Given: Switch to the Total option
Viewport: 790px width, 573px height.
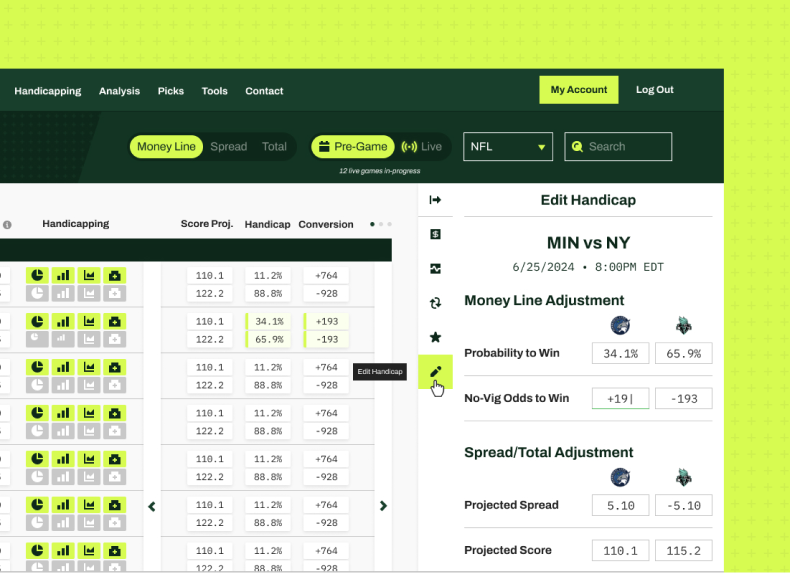Looking at the screenshot, I should pos(274,147).
